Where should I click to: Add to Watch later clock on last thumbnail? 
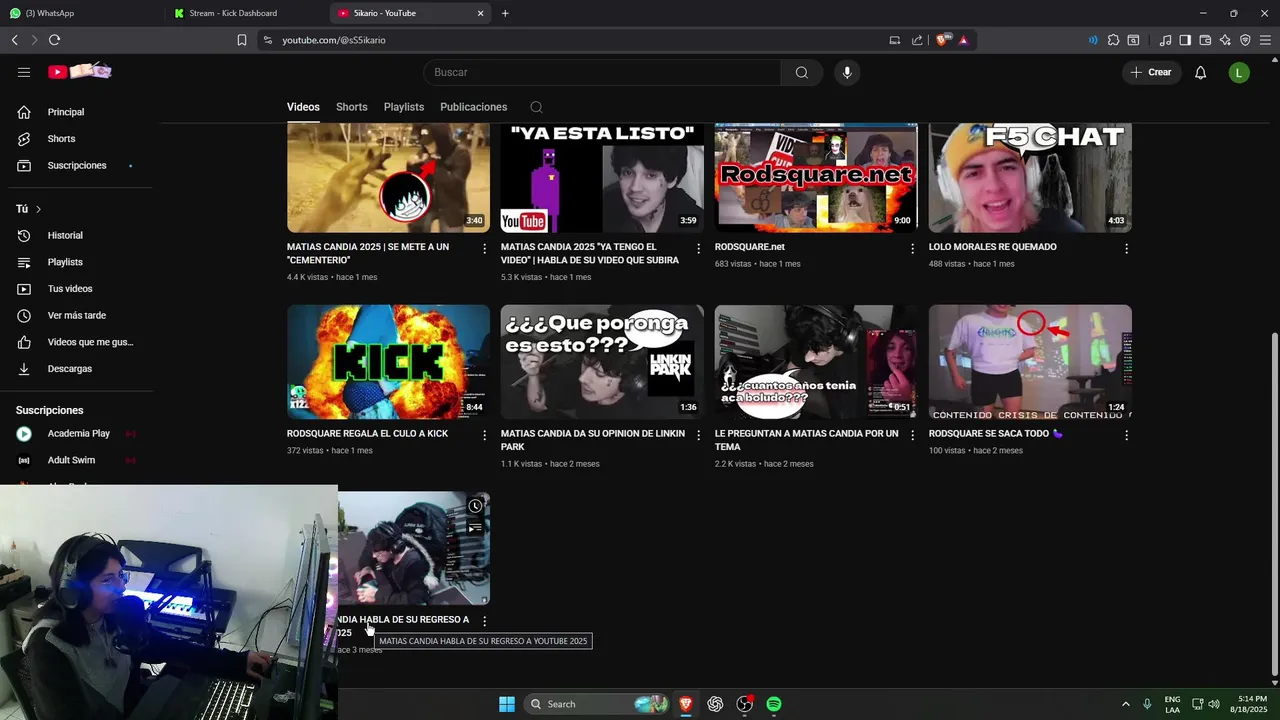pos(475,506)
